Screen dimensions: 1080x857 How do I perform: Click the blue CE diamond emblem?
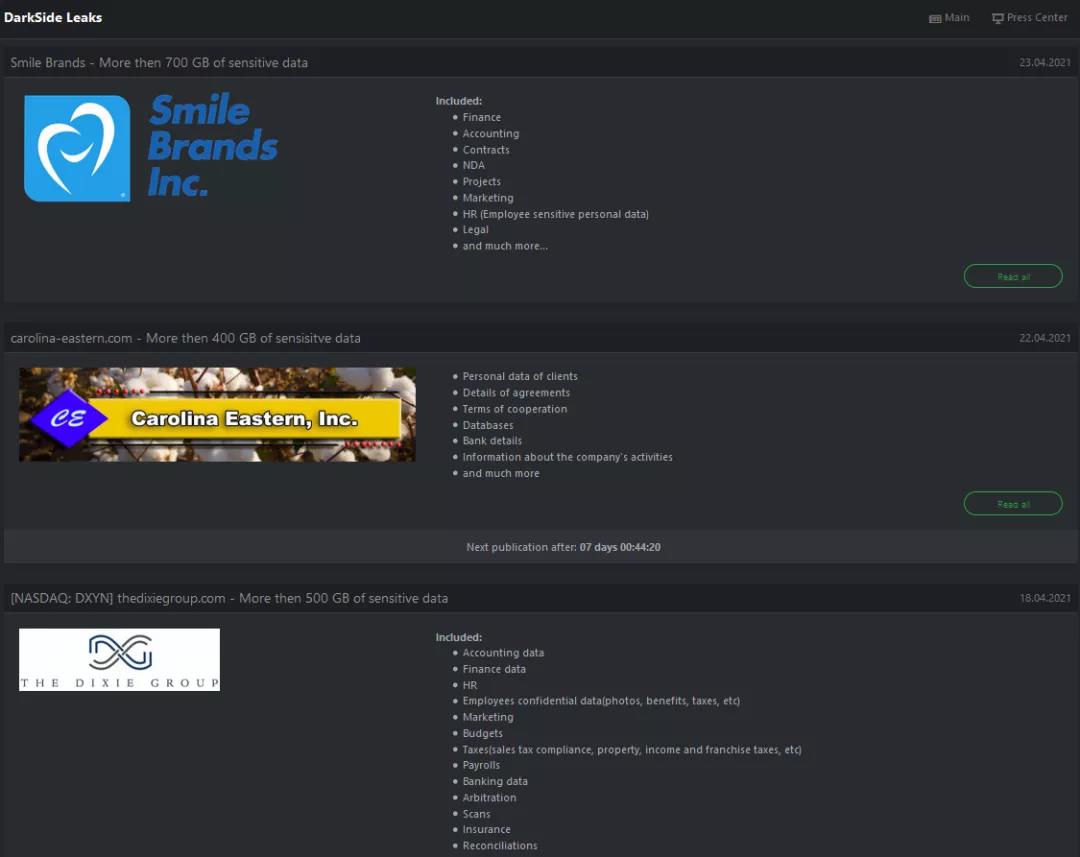(x=69, y=418)
